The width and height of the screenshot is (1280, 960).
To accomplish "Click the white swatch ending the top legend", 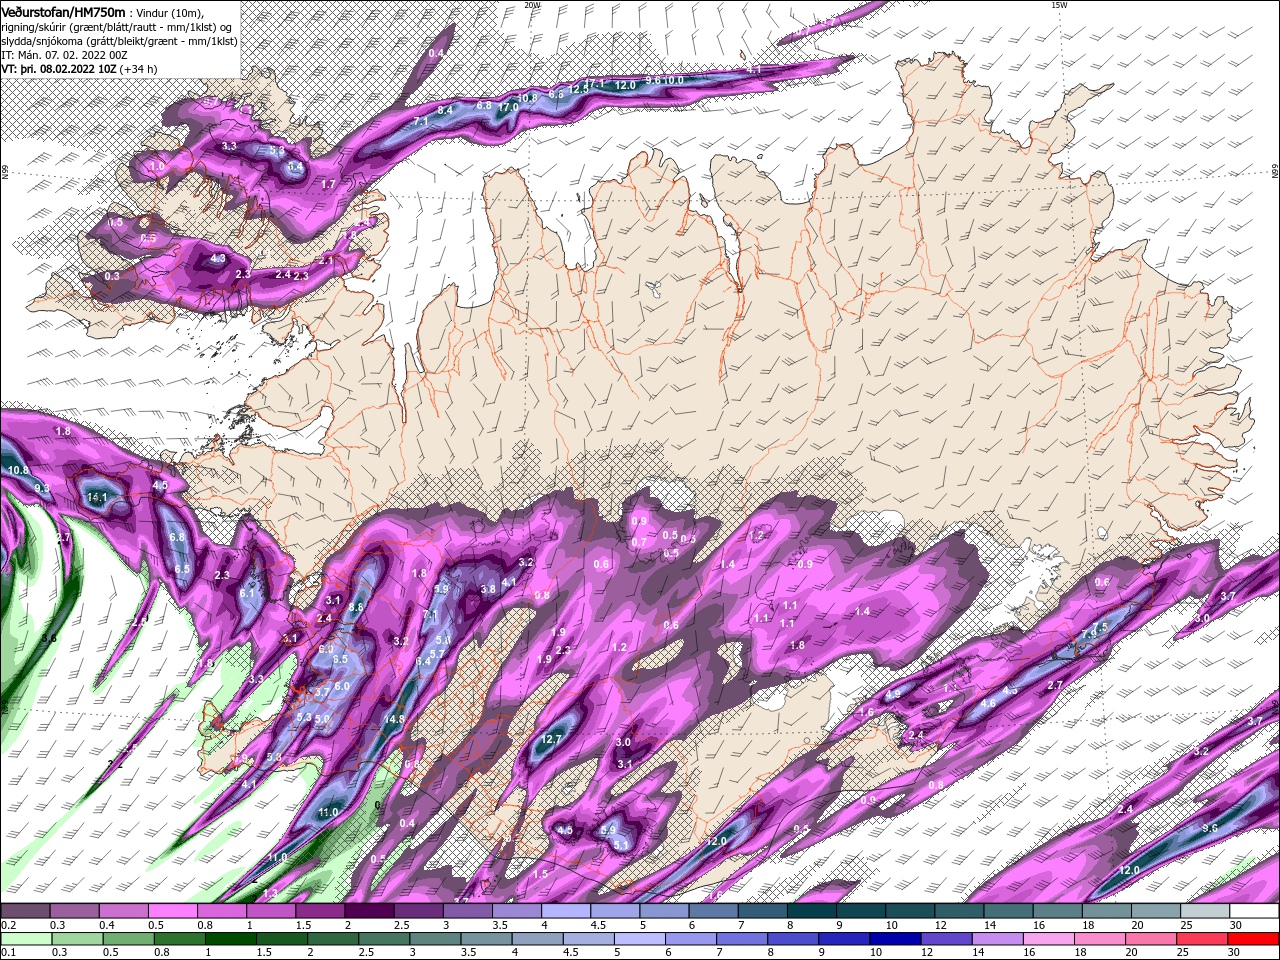I will (x=1253, y=911).
